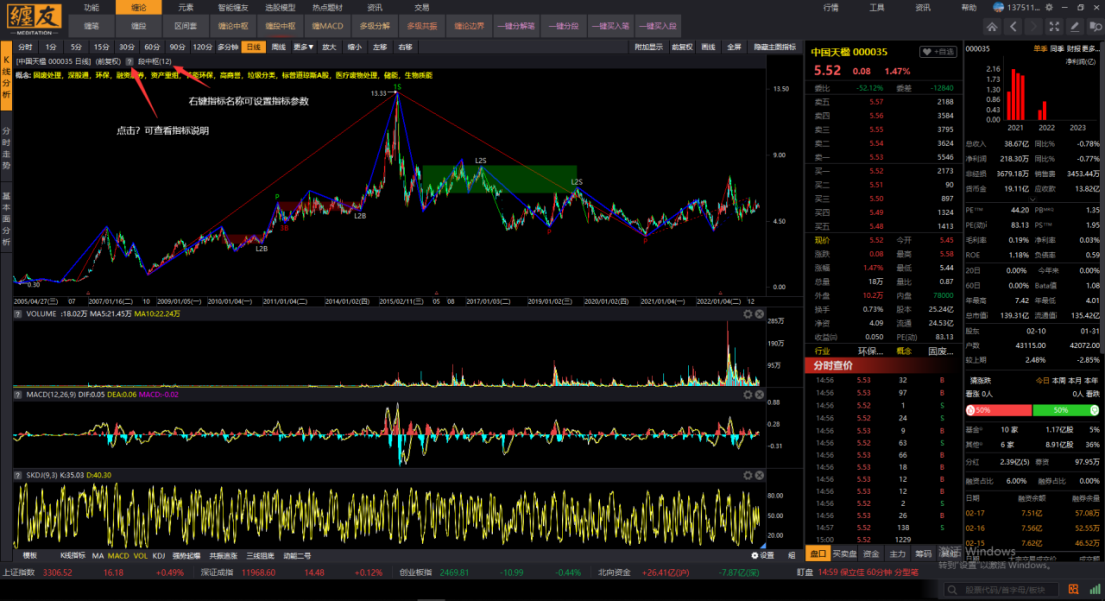The image size is (1106, 601).
Task: Toggle 隐藏主图指标 to hide main indicators
Action: (x=775, y=47)
